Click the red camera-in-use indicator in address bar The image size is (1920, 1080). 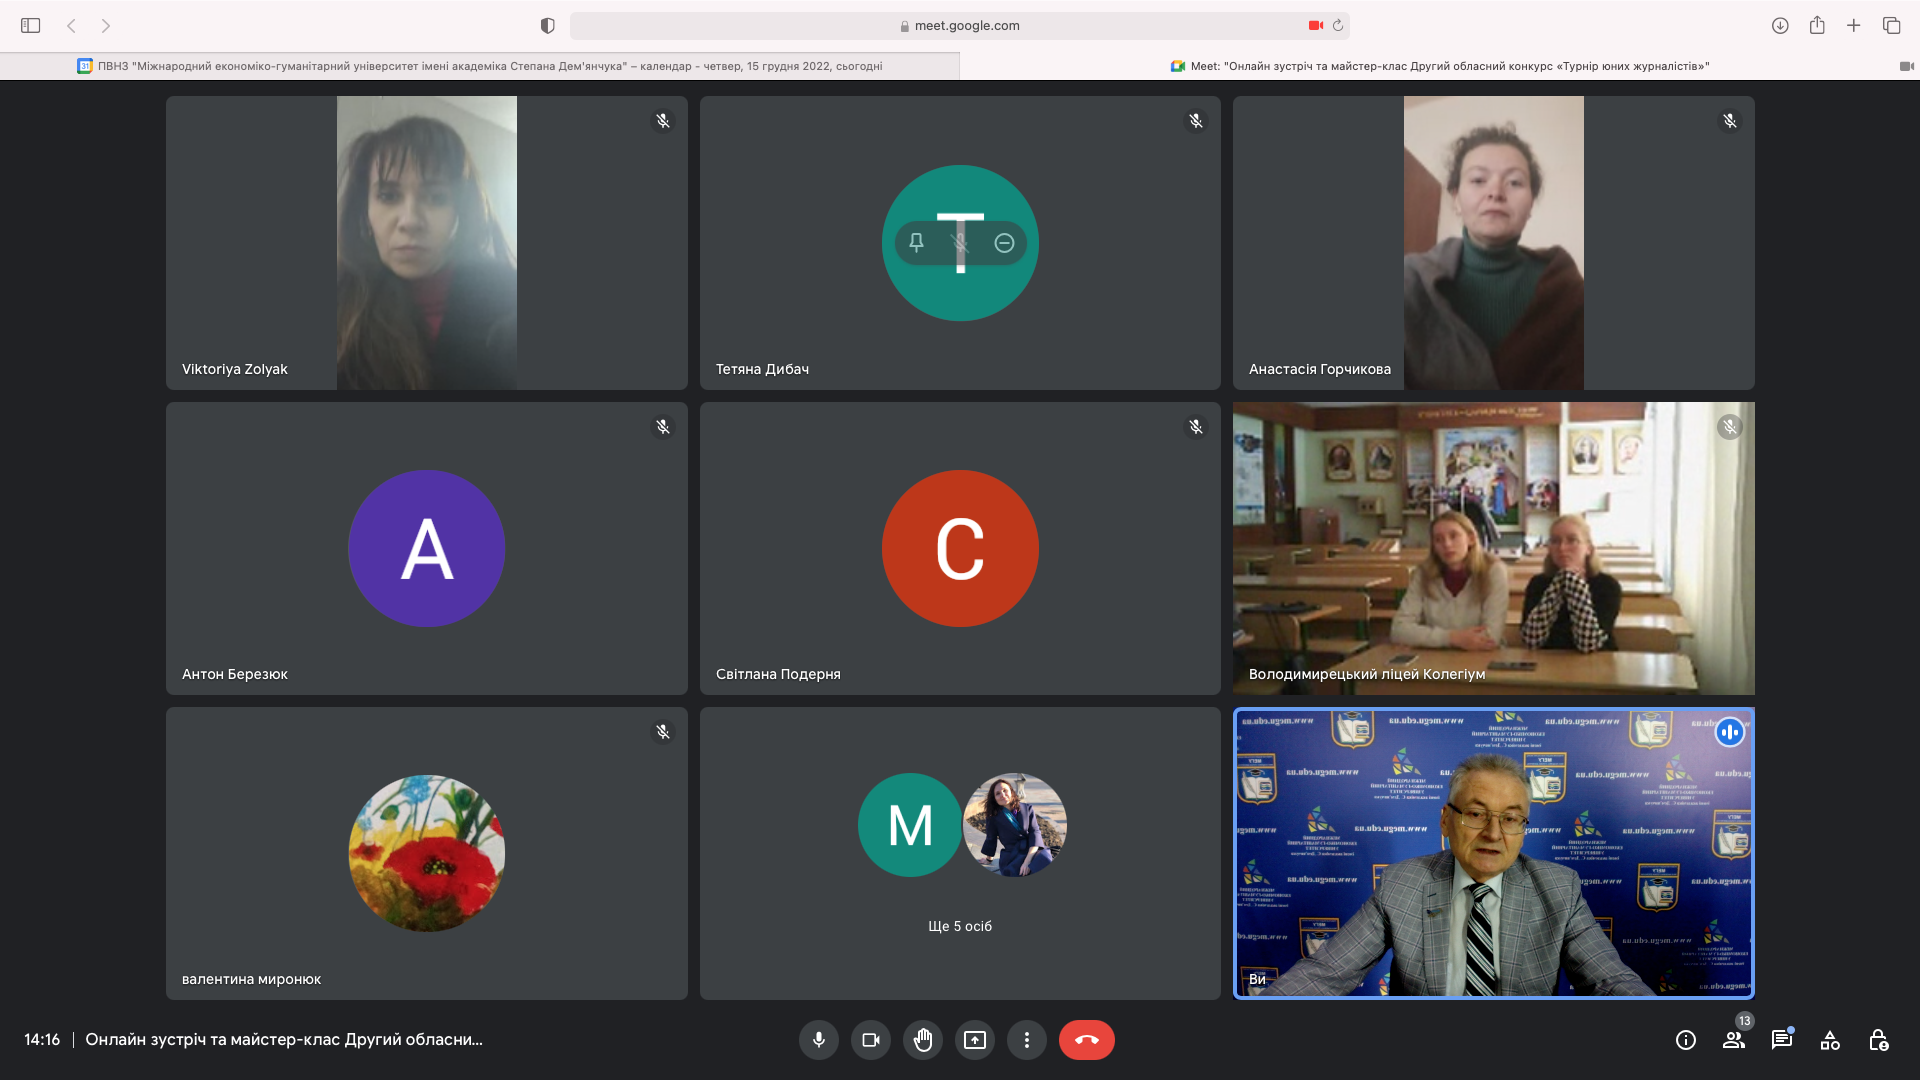[1316, 26]
